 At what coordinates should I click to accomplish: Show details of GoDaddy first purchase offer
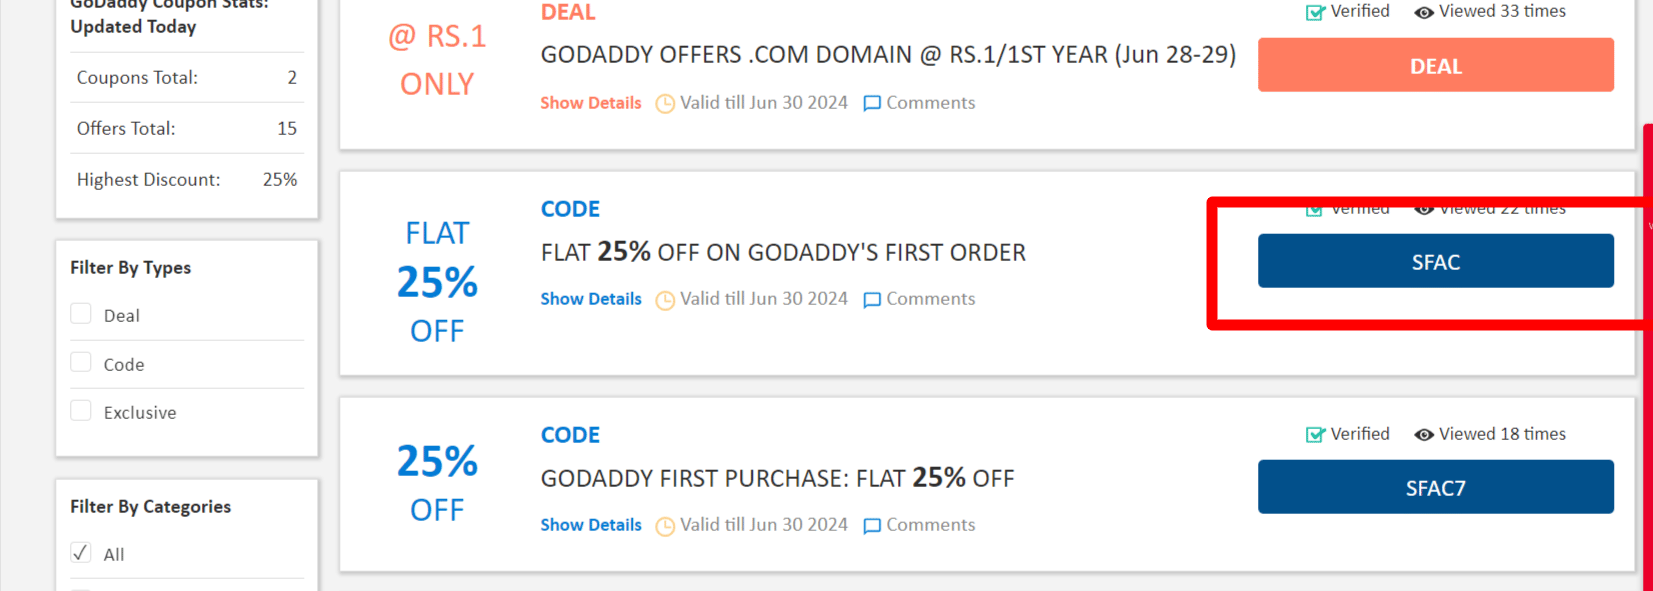point(591,525)
